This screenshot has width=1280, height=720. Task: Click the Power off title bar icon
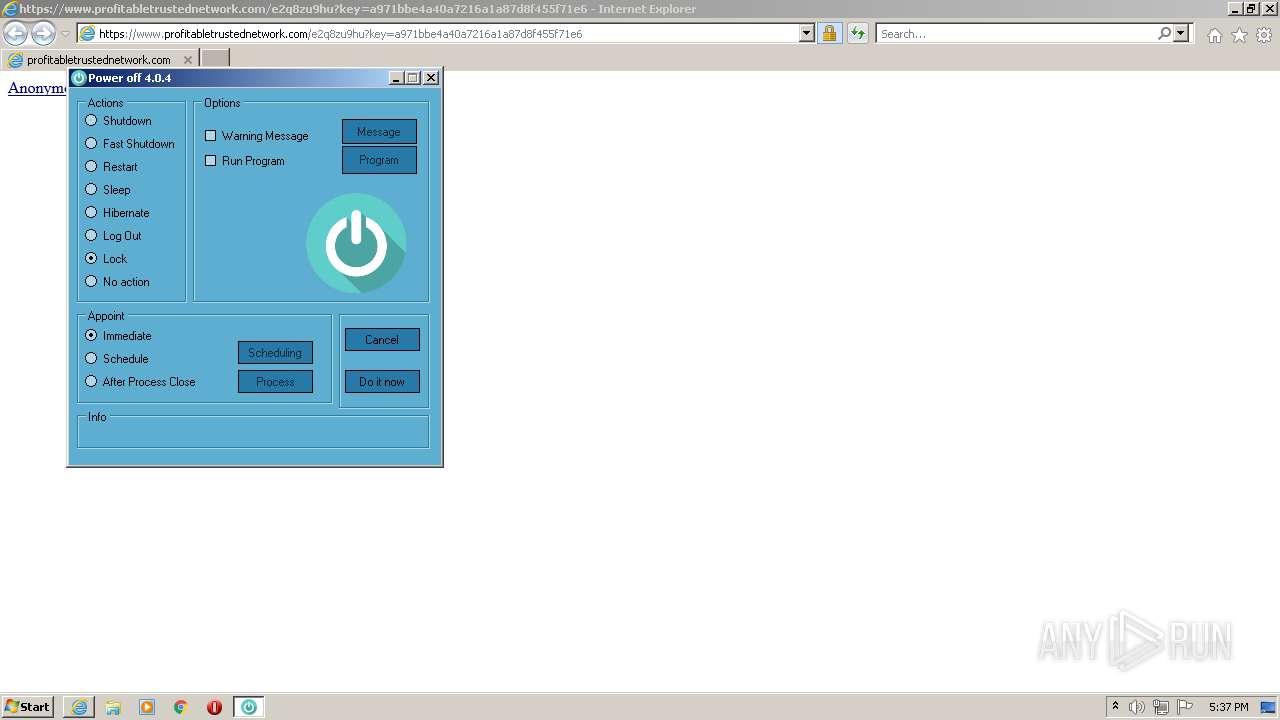point(79,78)
